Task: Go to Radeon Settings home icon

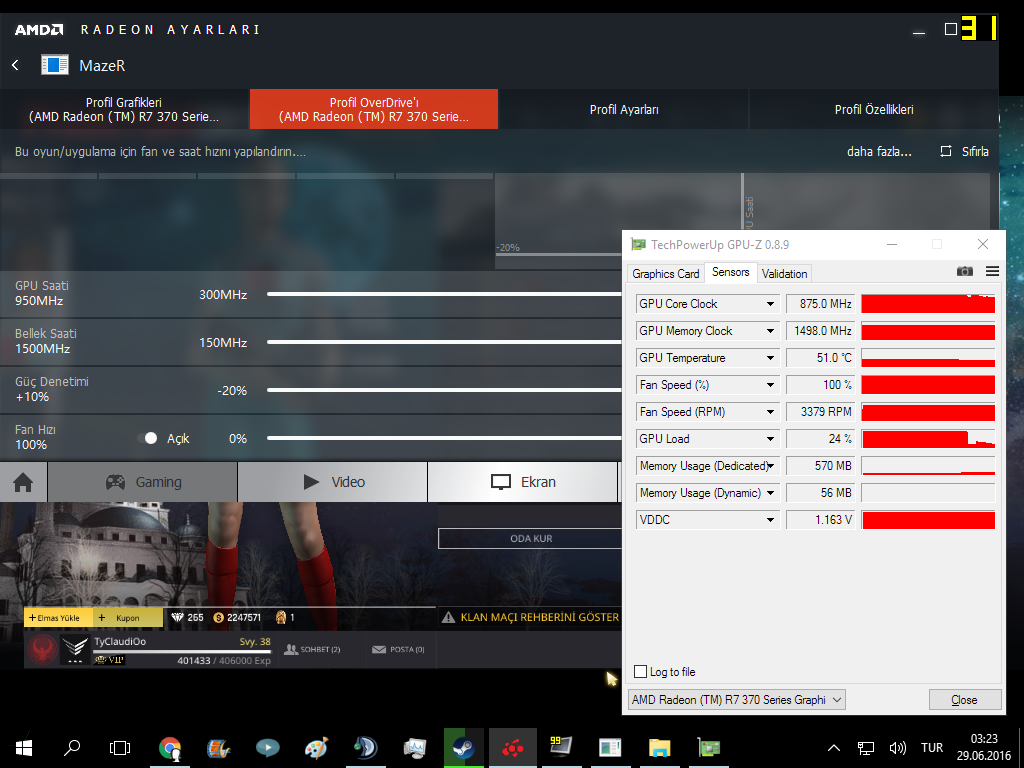Action: 24,483
